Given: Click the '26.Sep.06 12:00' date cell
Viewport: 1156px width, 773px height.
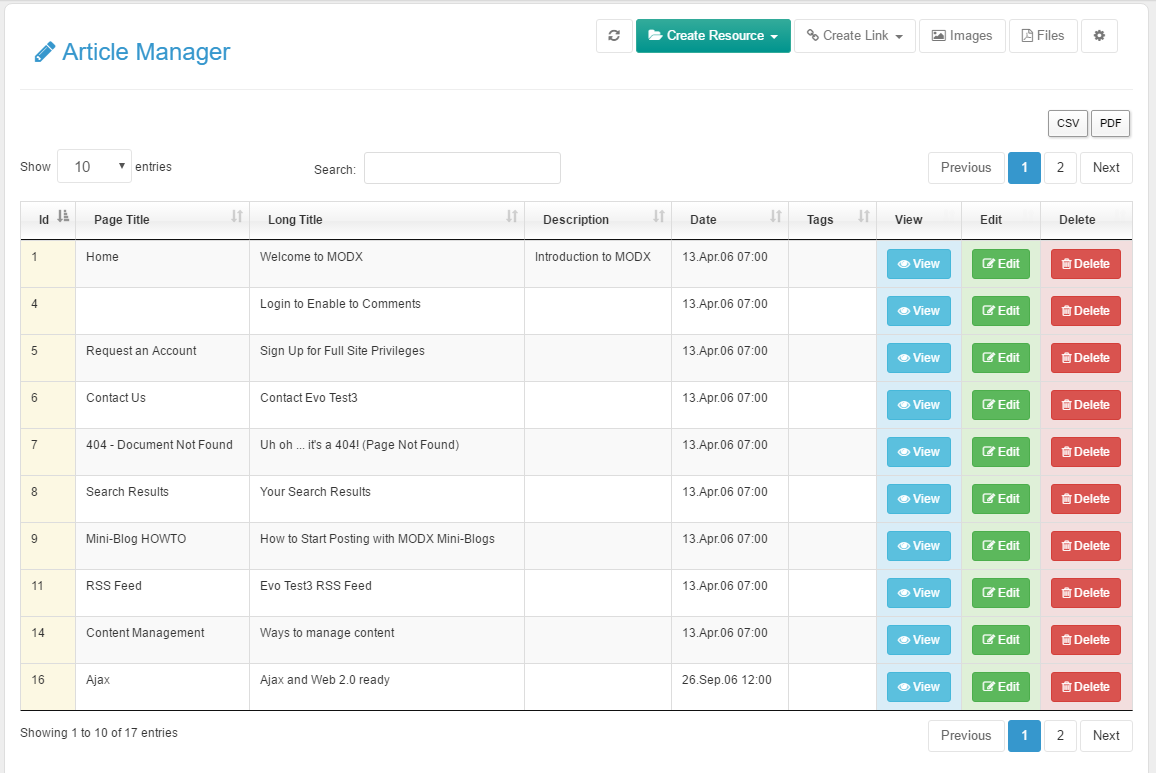Looking at the screenshot, I should pos(730,687).
